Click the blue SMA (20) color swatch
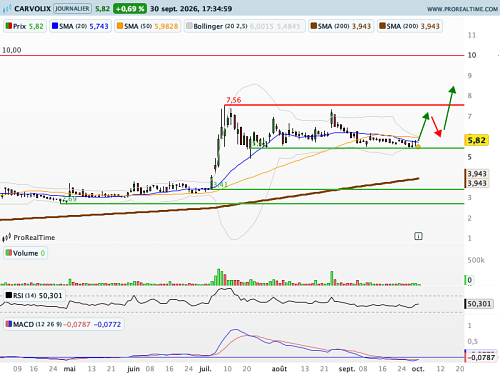Screen dimensions: 500x375 tap(55, 26)
